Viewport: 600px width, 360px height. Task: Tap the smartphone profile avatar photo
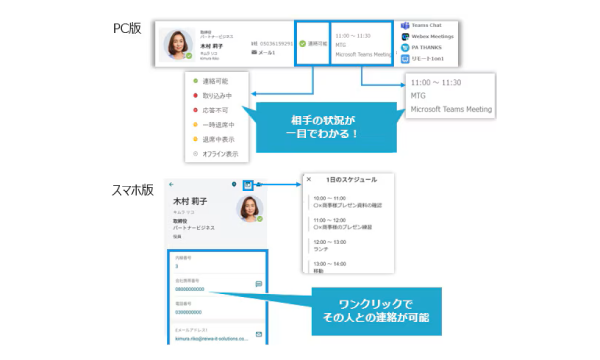[249, 209]
